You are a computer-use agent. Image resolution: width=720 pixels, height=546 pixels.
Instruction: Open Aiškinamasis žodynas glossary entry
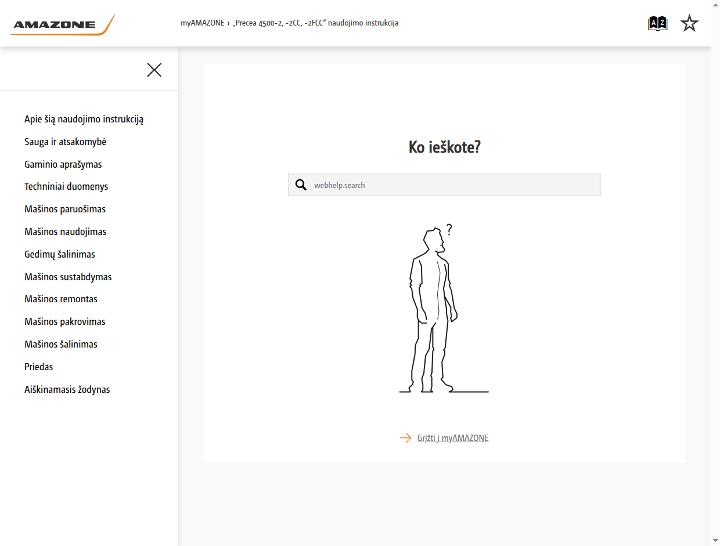pyautogui.click(x=67, y=389)
